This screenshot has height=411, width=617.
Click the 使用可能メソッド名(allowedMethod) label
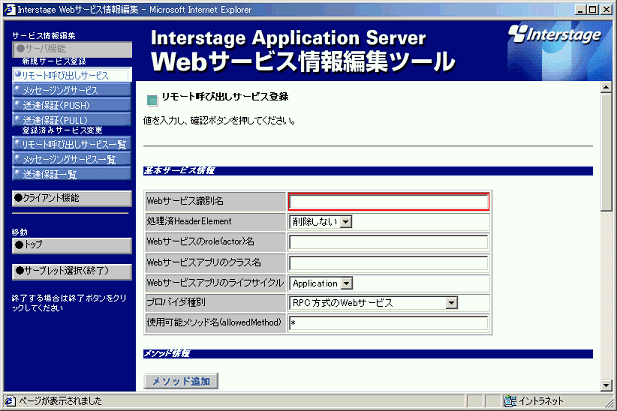point(214,322)
